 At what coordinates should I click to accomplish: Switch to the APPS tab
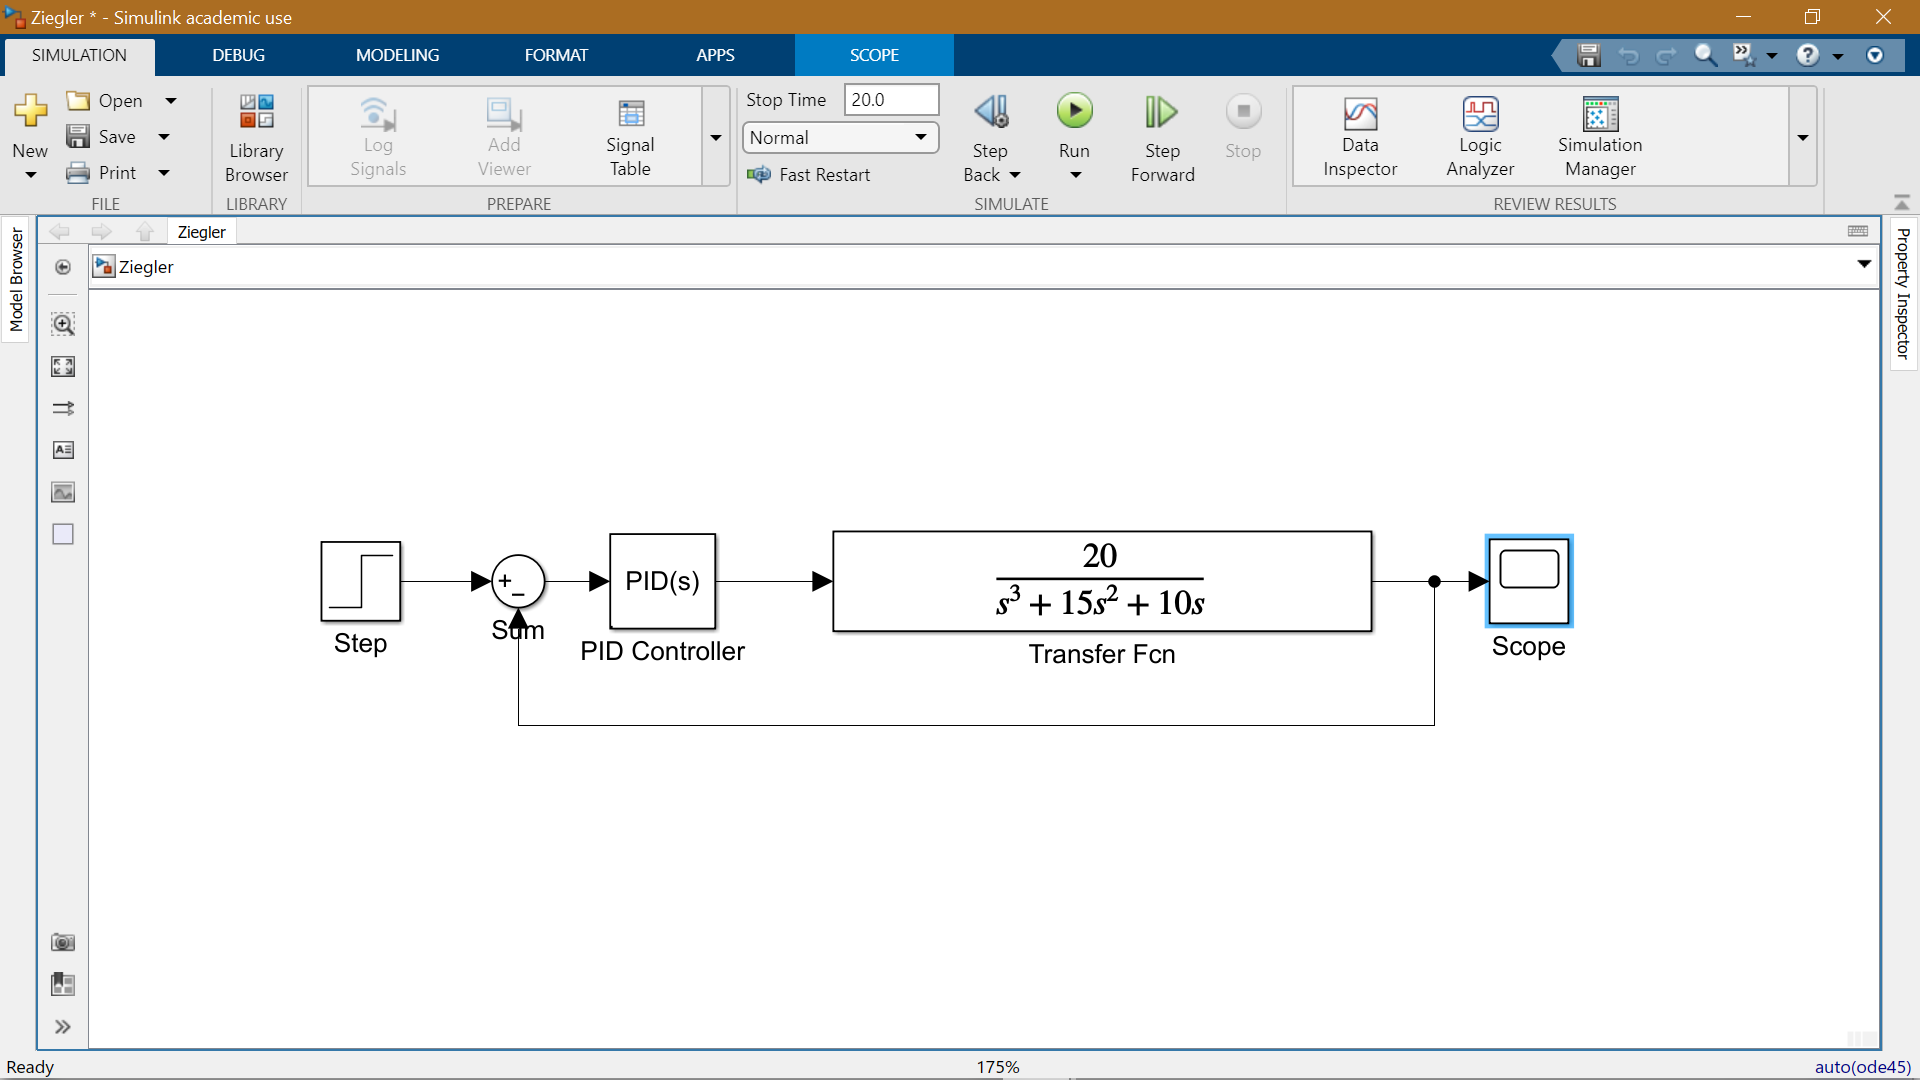[715, 55]
